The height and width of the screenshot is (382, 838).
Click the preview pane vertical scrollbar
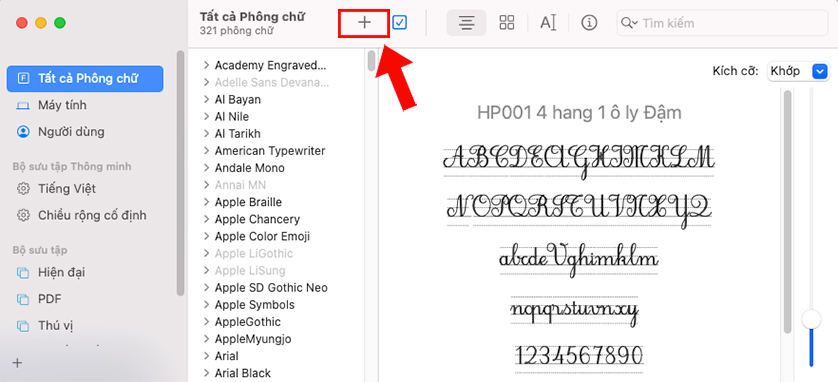click(787, 211)
